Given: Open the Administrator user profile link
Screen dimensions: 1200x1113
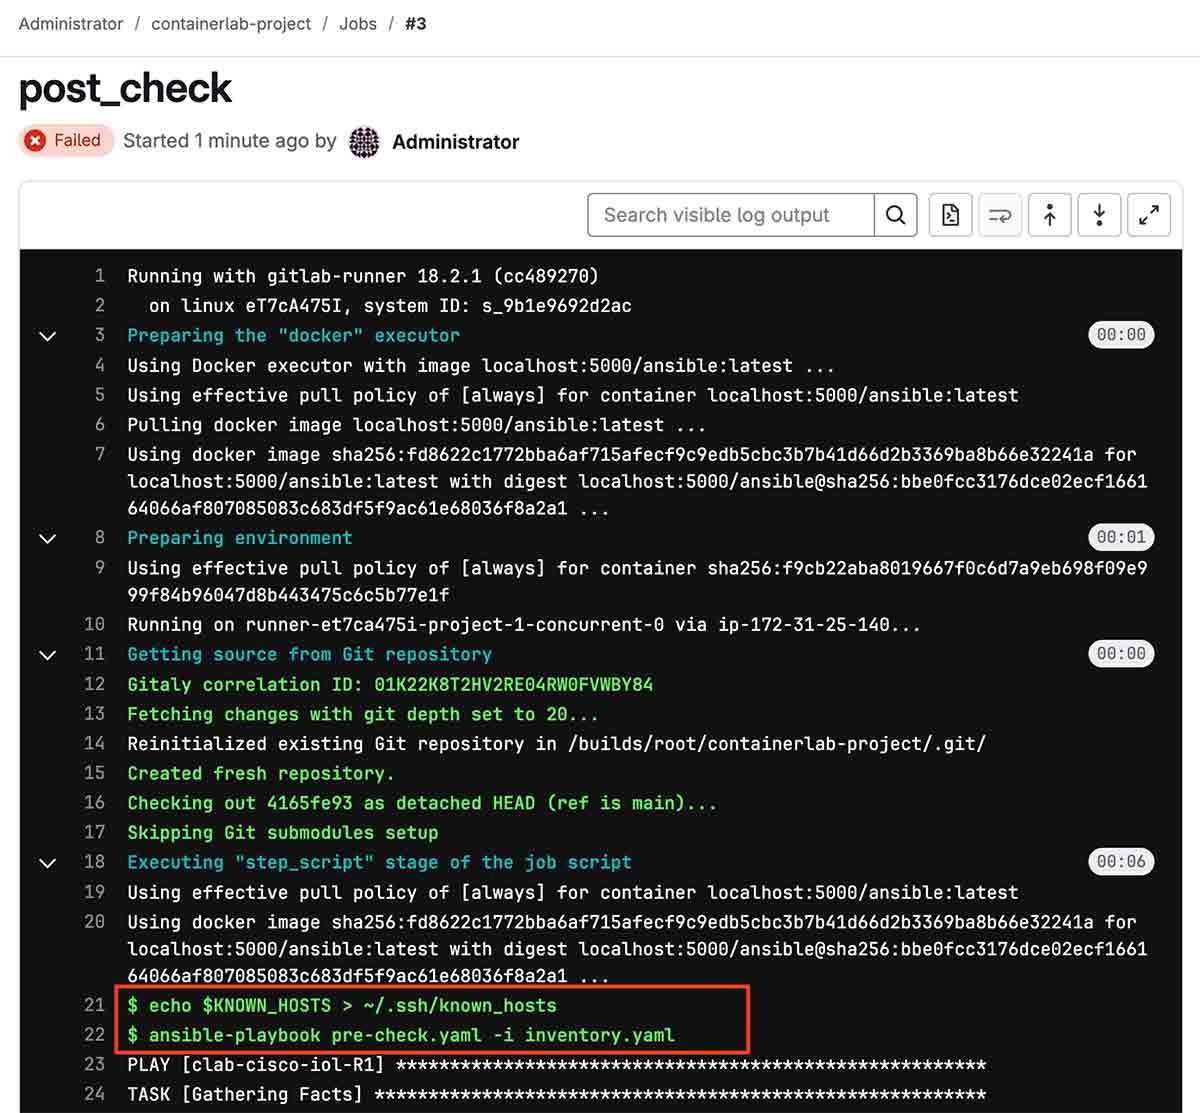Looking at the screenshot, I should coord(455,142).
